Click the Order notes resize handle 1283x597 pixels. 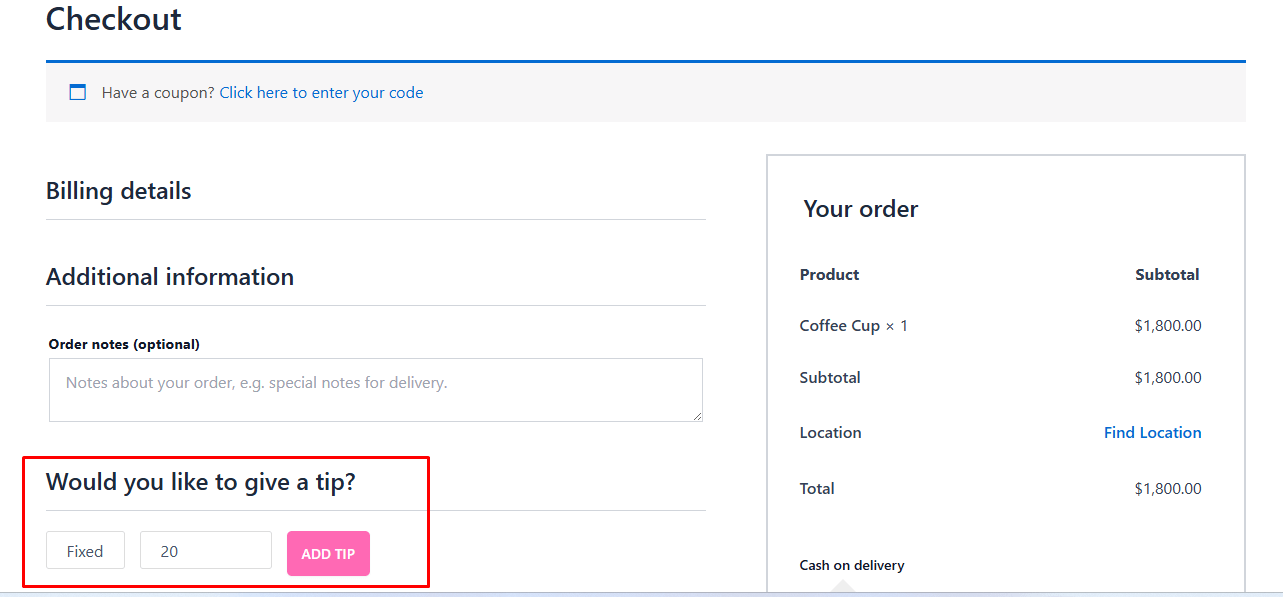pyautogui.click(x=697, y=415)
